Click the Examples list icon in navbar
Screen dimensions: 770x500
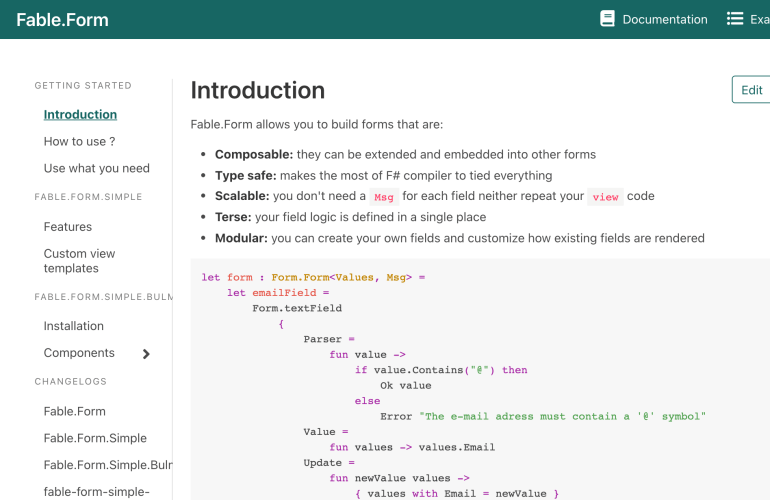tap(735, 19)
